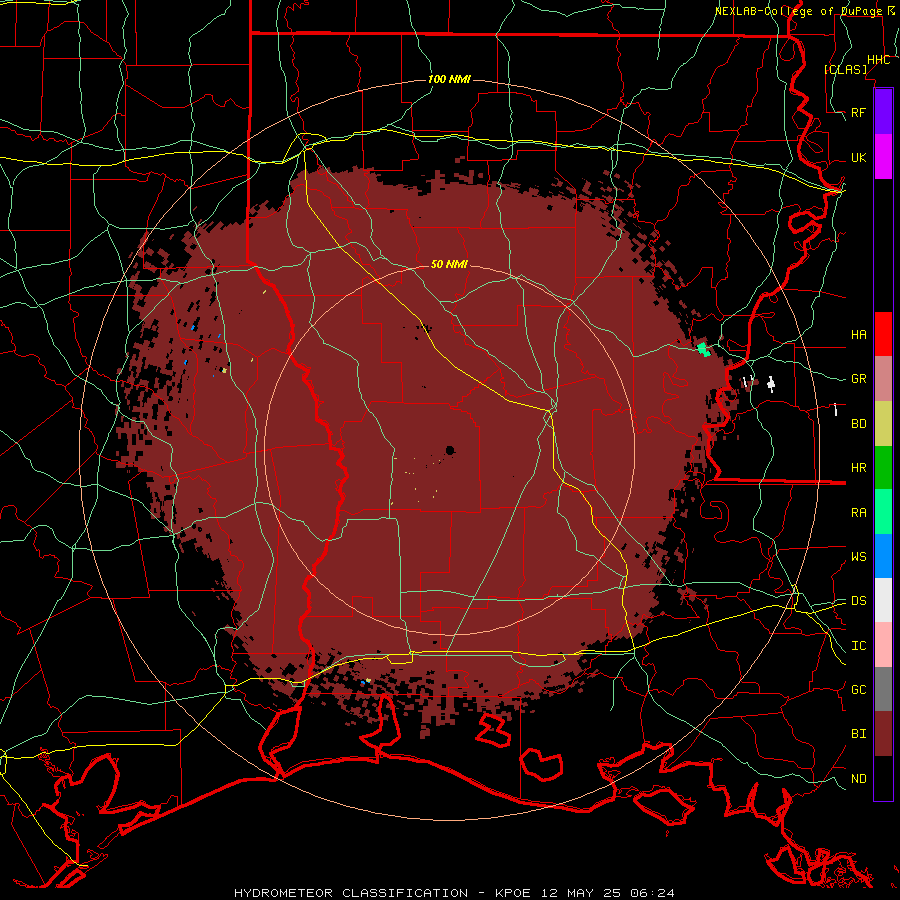Click the BI dark red legend swatch
This screenshot has width=900, height=900.
pos(883,734)
